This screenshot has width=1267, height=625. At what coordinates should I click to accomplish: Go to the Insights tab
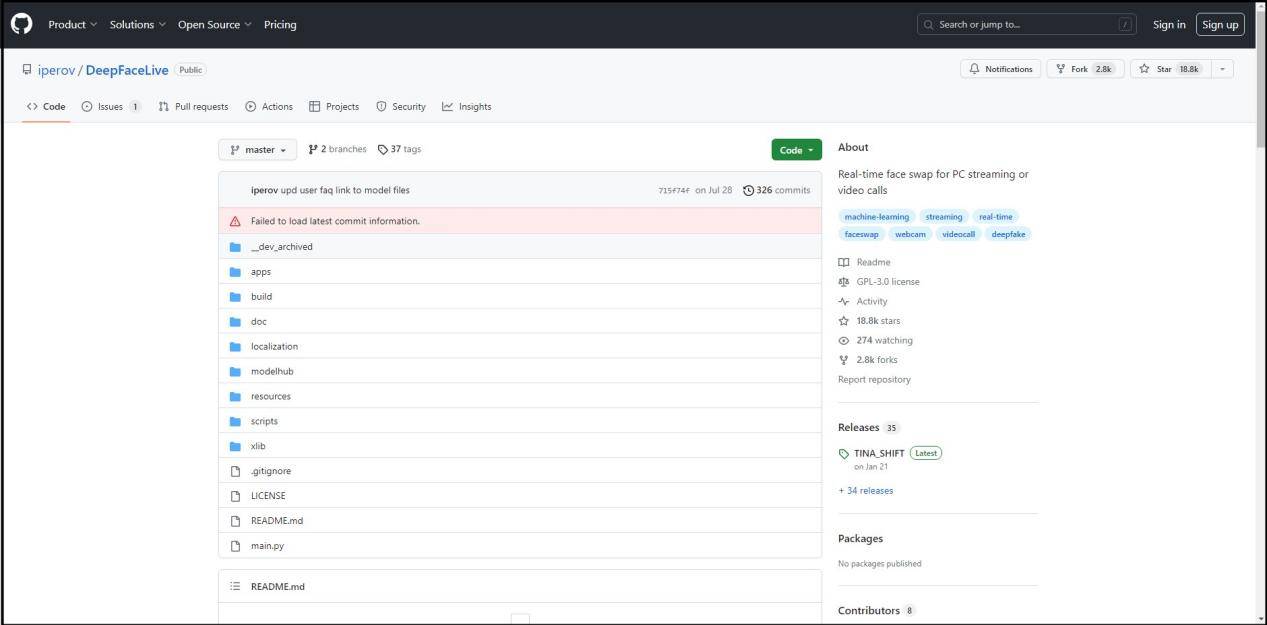(467, 107)
